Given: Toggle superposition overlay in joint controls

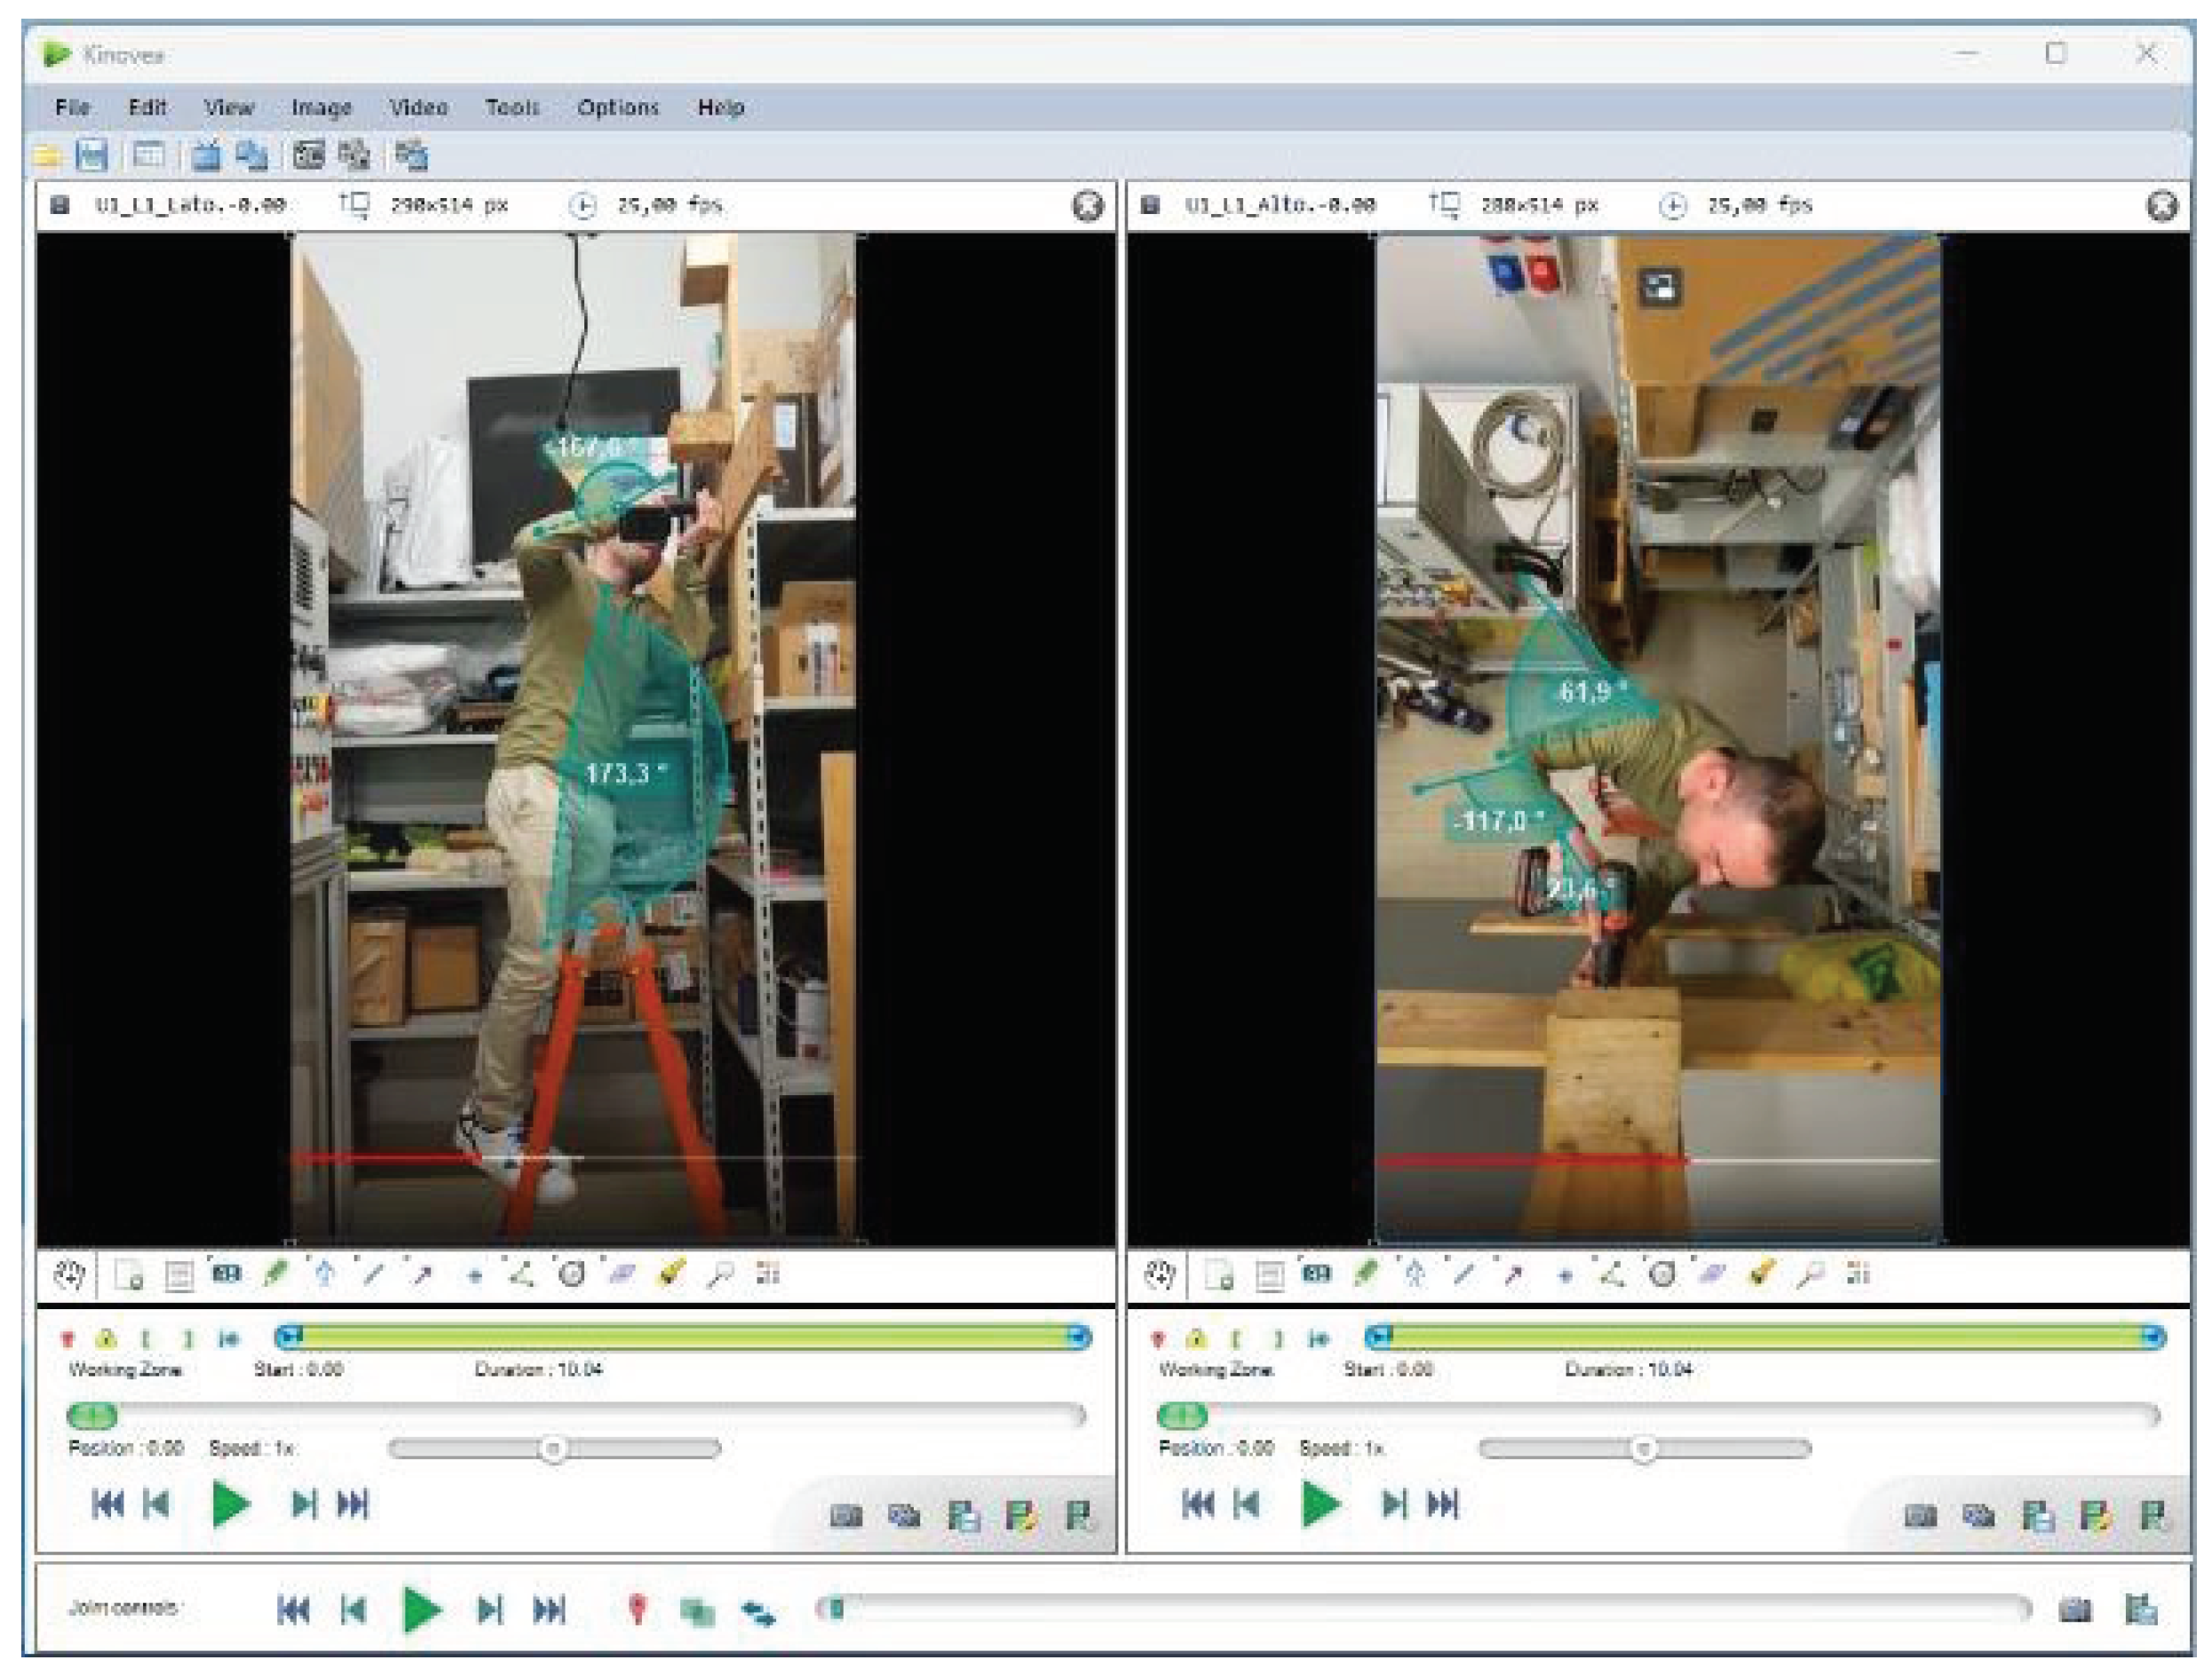Looking at the screenshot, I should (697, 1611).
